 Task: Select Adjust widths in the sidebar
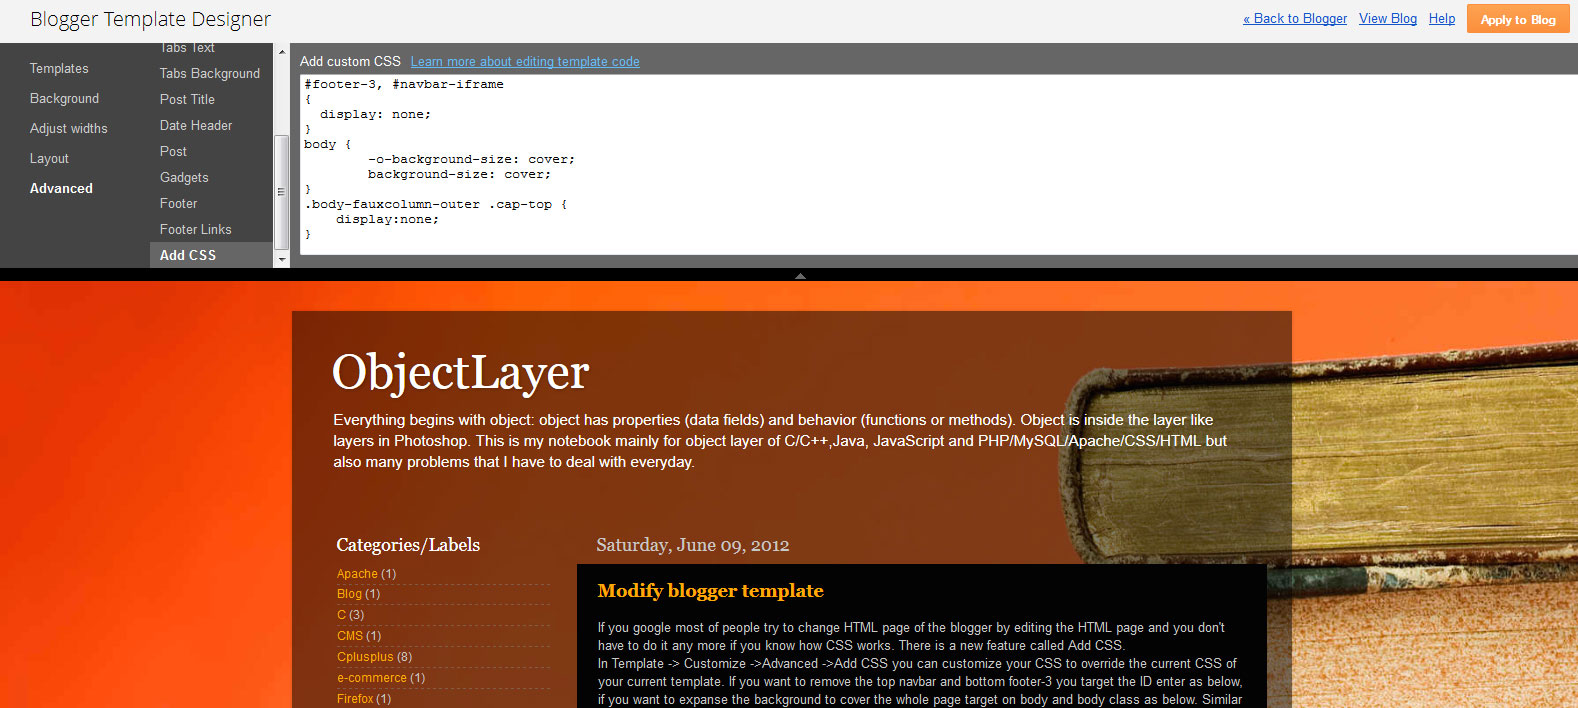tap(68, 128)
